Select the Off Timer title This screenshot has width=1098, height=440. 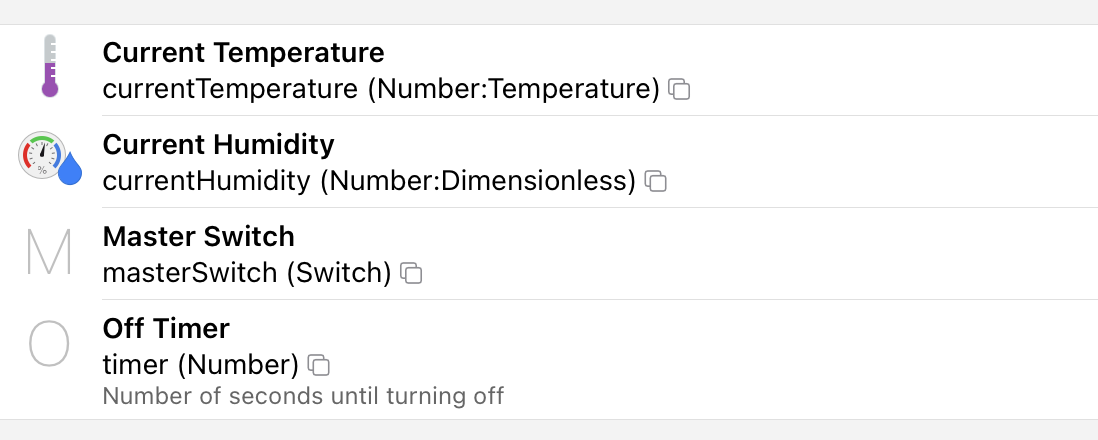click(166, 328)
